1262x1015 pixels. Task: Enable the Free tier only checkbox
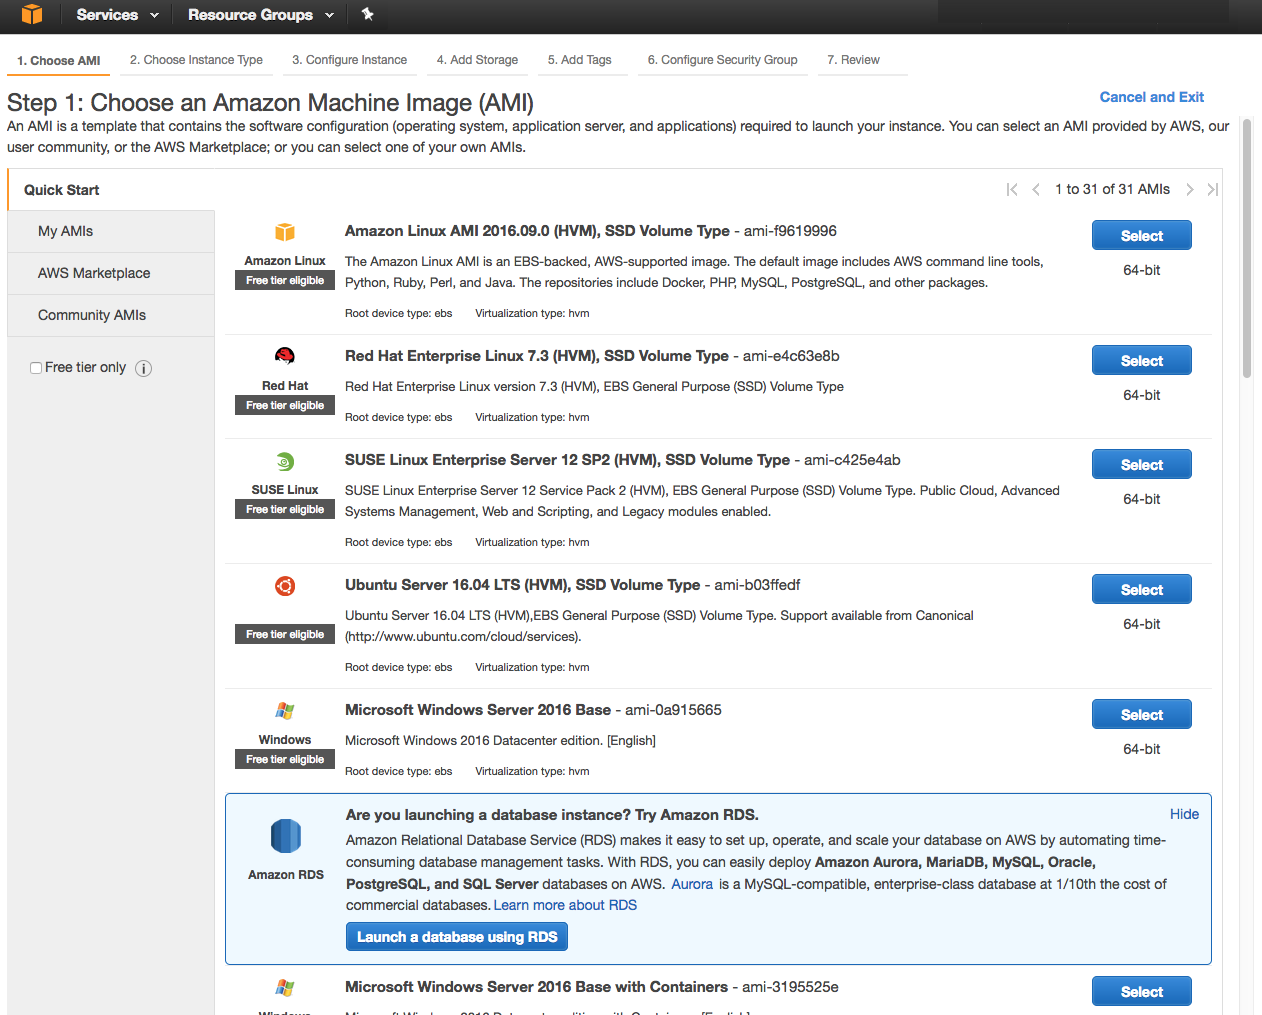pos(36,368)
